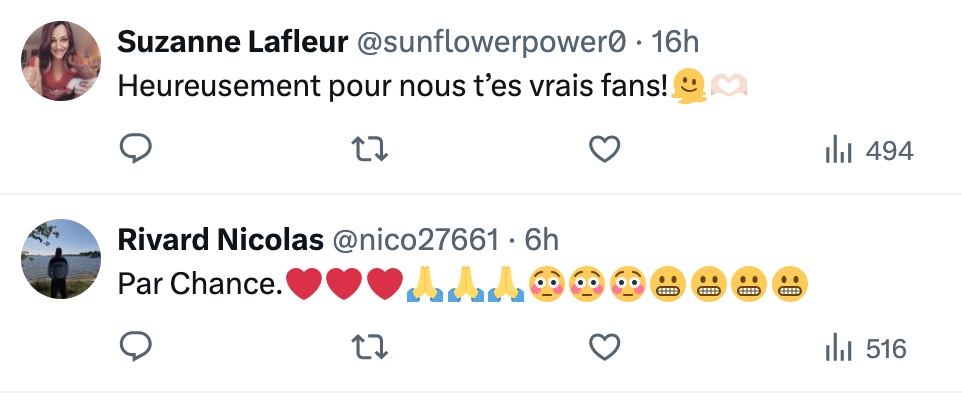Open the @nico27661 handle link
The width and height of the screenshot is (962, 400).
[414, 240]
